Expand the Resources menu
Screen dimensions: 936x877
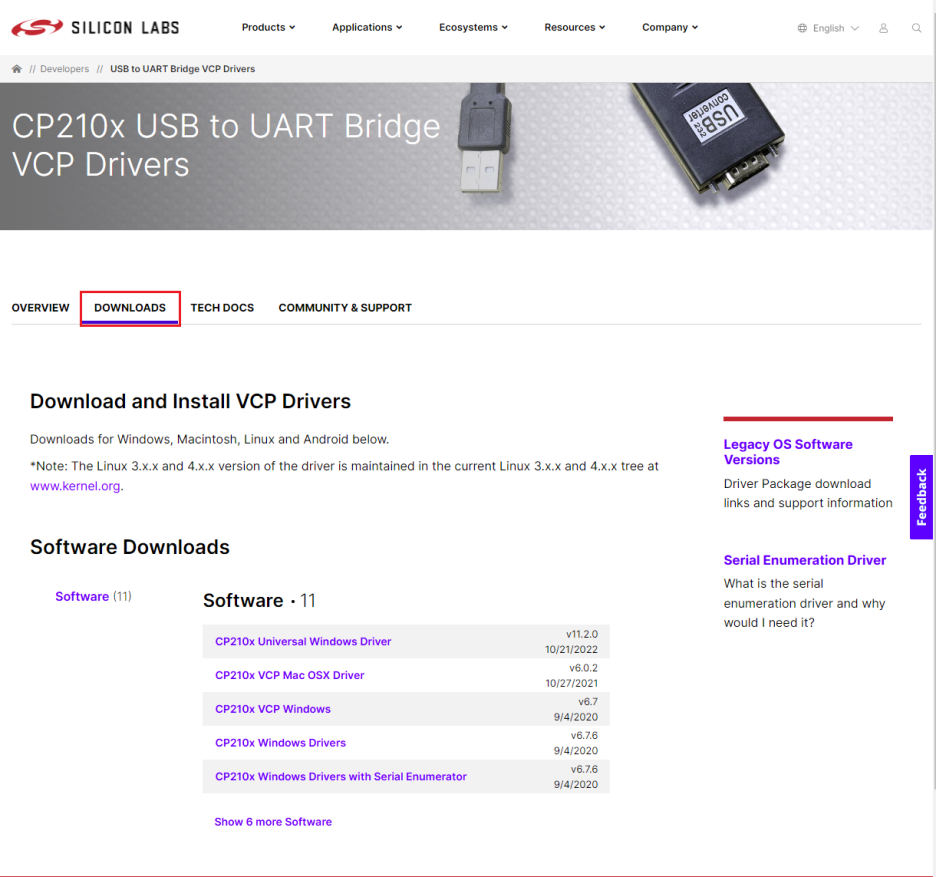(575, 27)
